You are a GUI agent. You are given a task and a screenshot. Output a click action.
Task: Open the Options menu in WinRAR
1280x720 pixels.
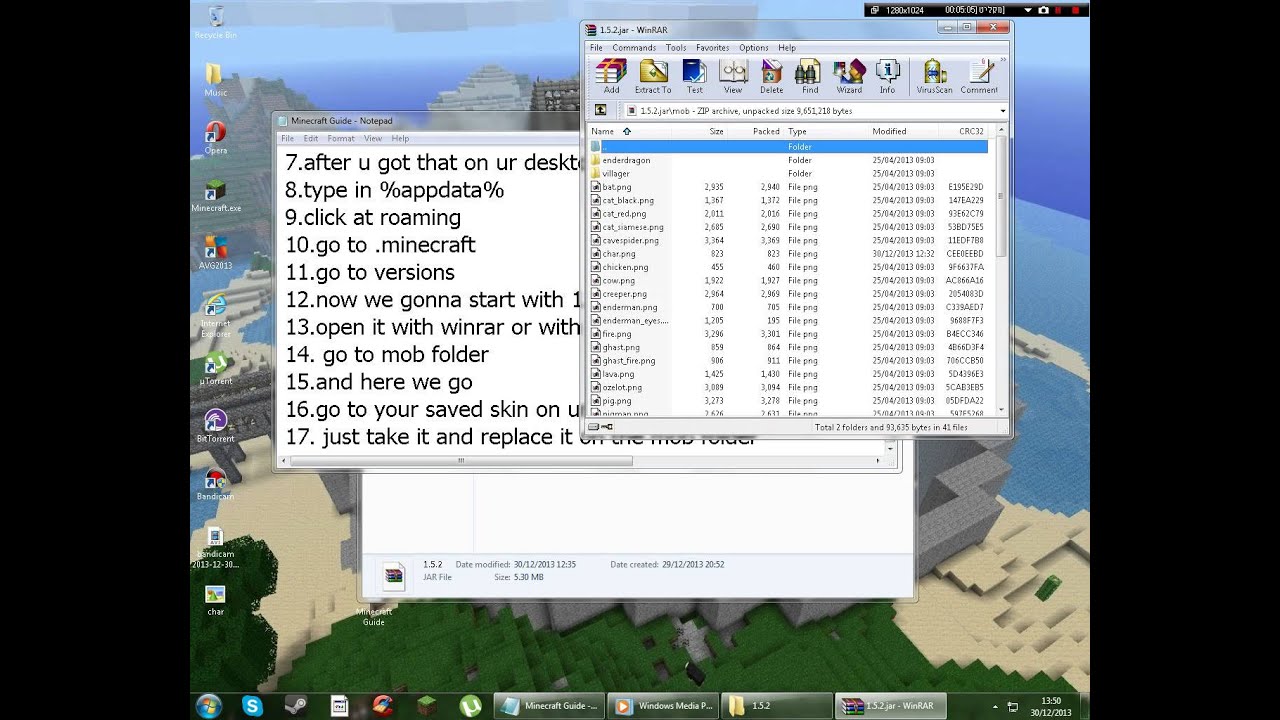(754, 47)
